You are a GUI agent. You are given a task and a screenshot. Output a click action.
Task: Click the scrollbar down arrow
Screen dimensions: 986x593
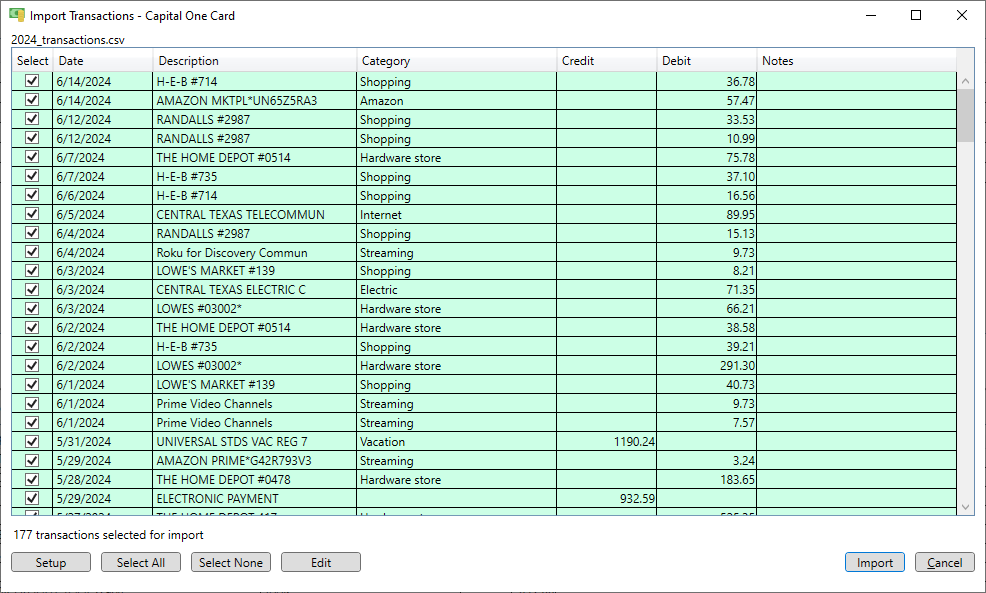coord(965,507)
